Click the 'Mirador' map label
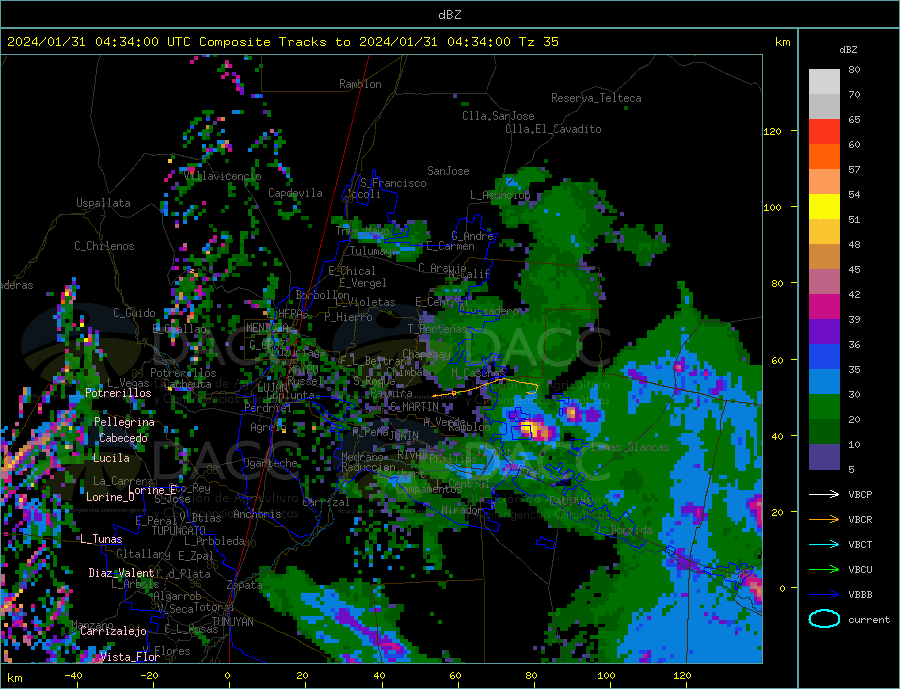Screen dimensions: 900x689 [x=462, y=510]
